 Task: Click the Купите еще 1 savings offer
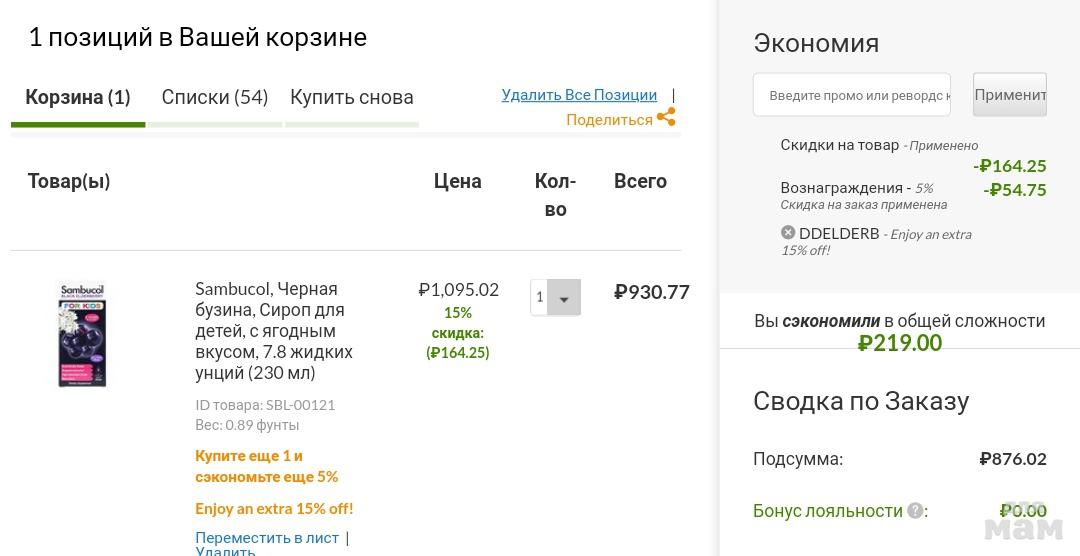pos(266,466)
